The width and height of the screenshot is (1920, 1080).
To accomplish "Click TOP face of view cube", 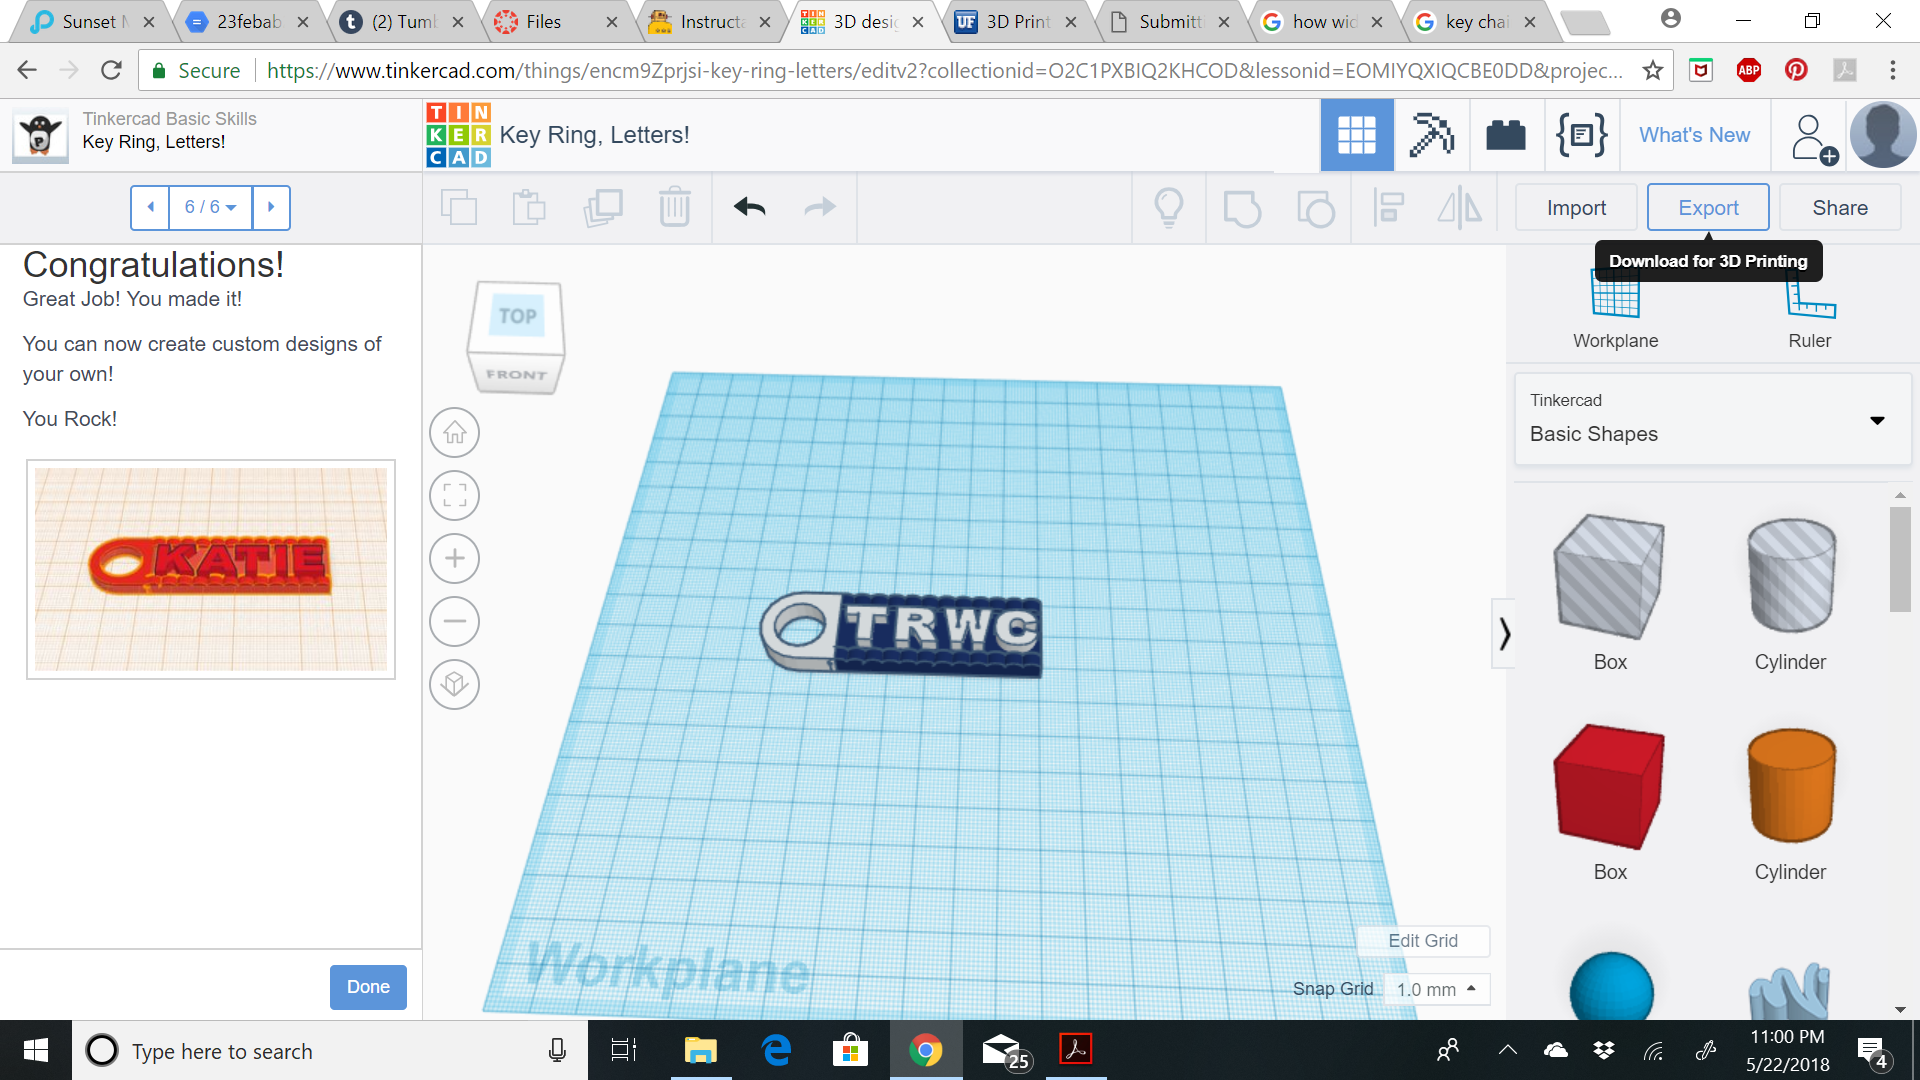I will tap(517, 316).
